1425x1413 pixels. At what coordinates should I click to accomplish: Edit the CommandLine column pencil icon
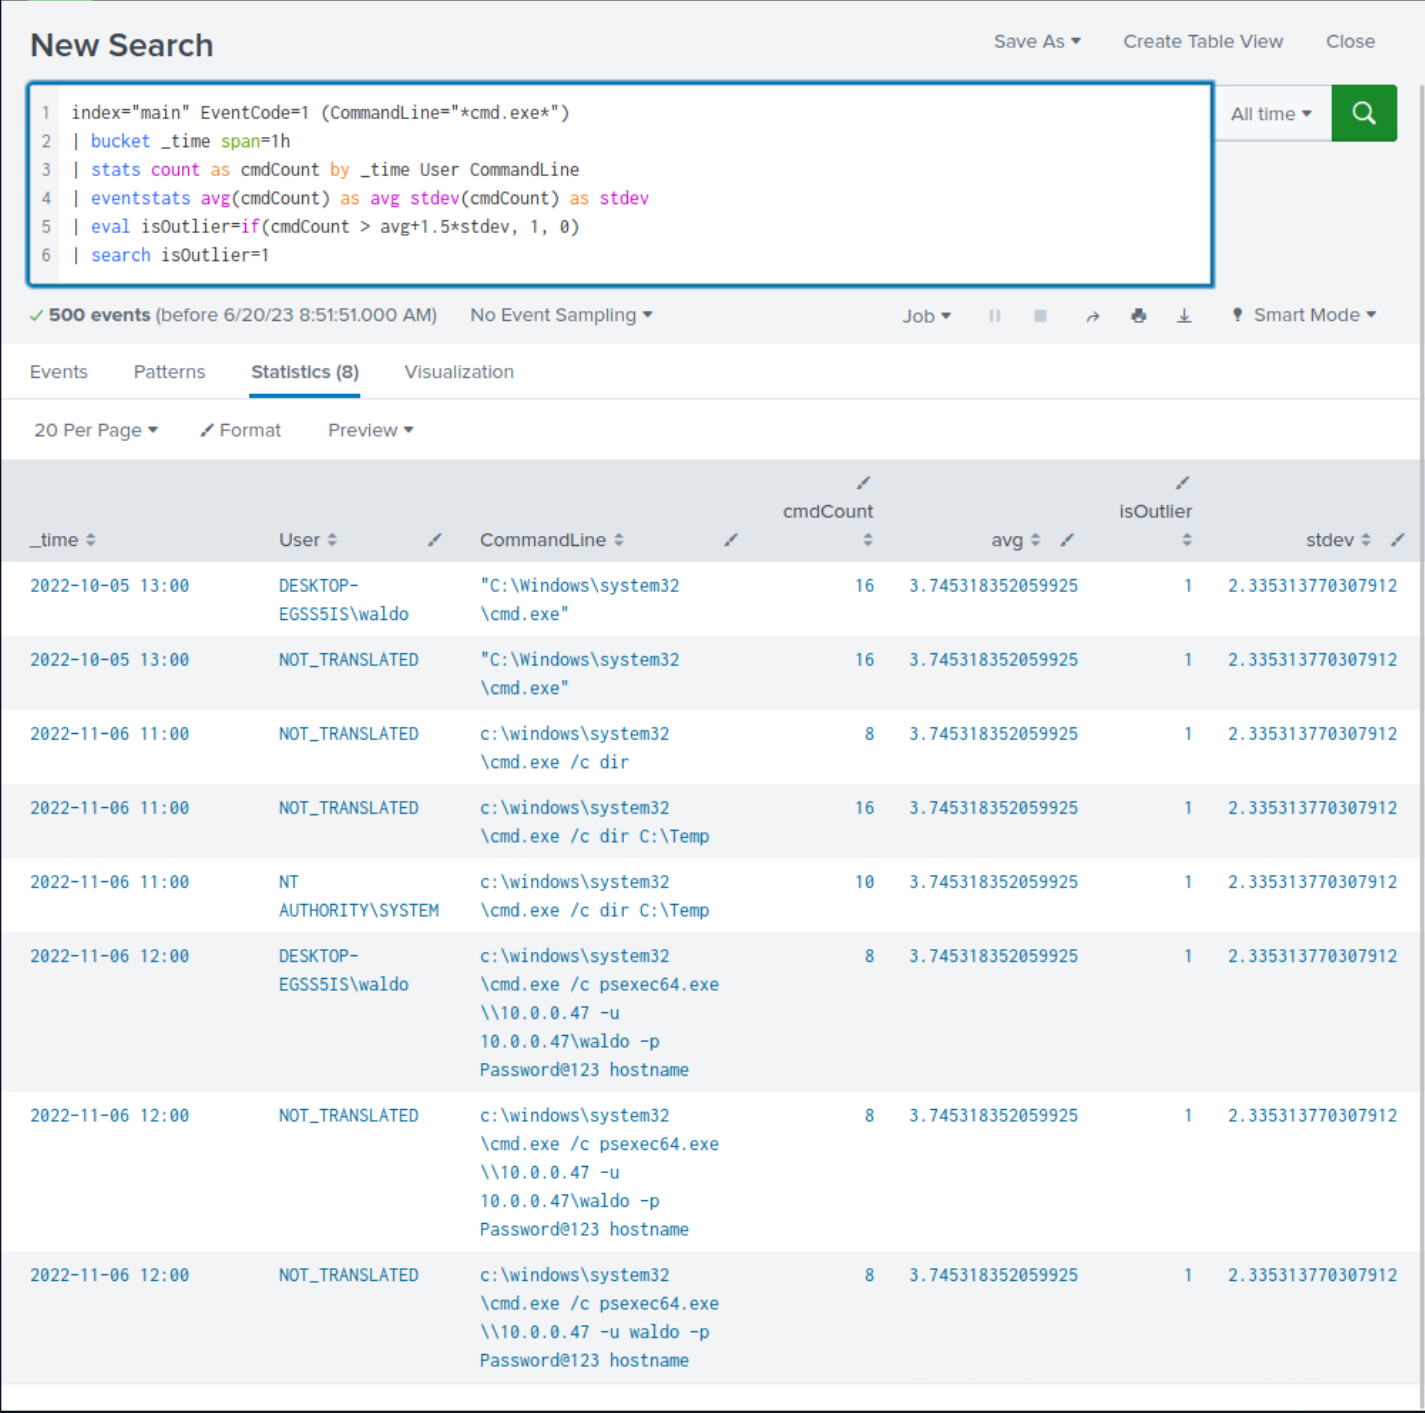pyautogui.click(x=731, y=540)
